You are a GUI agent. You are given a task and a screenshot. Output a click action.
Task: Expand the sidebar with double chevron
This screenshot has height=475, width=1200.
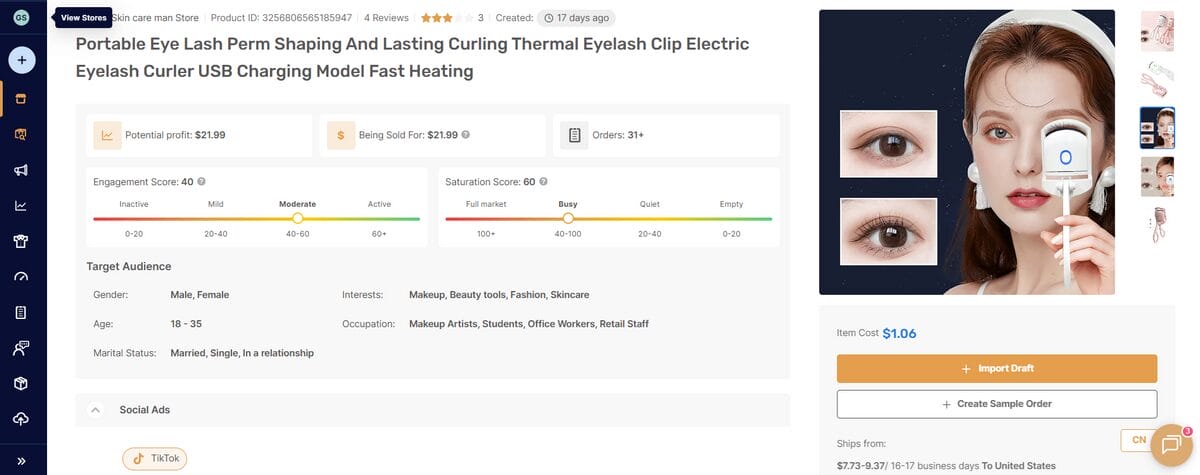21,461
